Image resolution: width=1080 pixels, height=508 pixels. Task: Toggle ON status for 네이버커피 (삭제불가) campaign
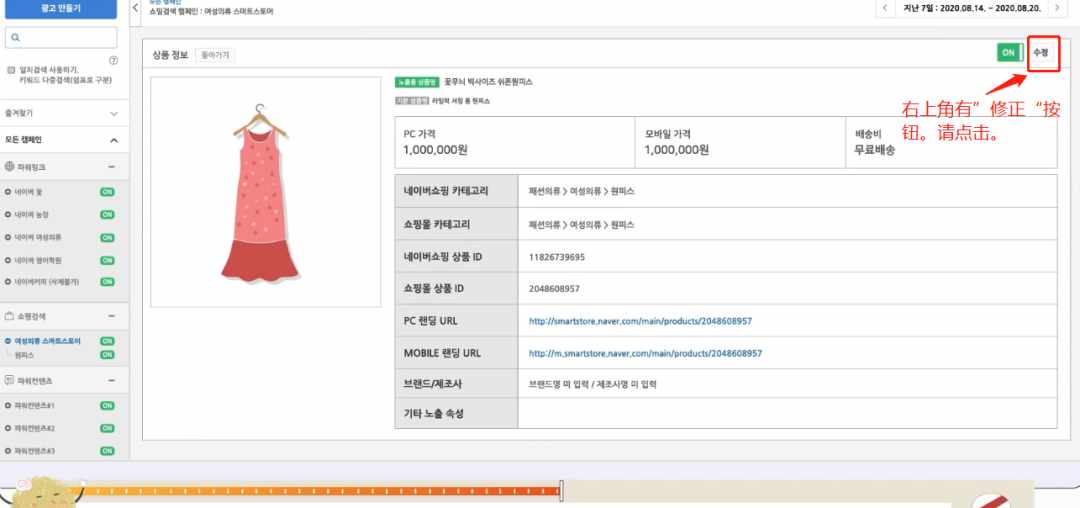point(107,282)
